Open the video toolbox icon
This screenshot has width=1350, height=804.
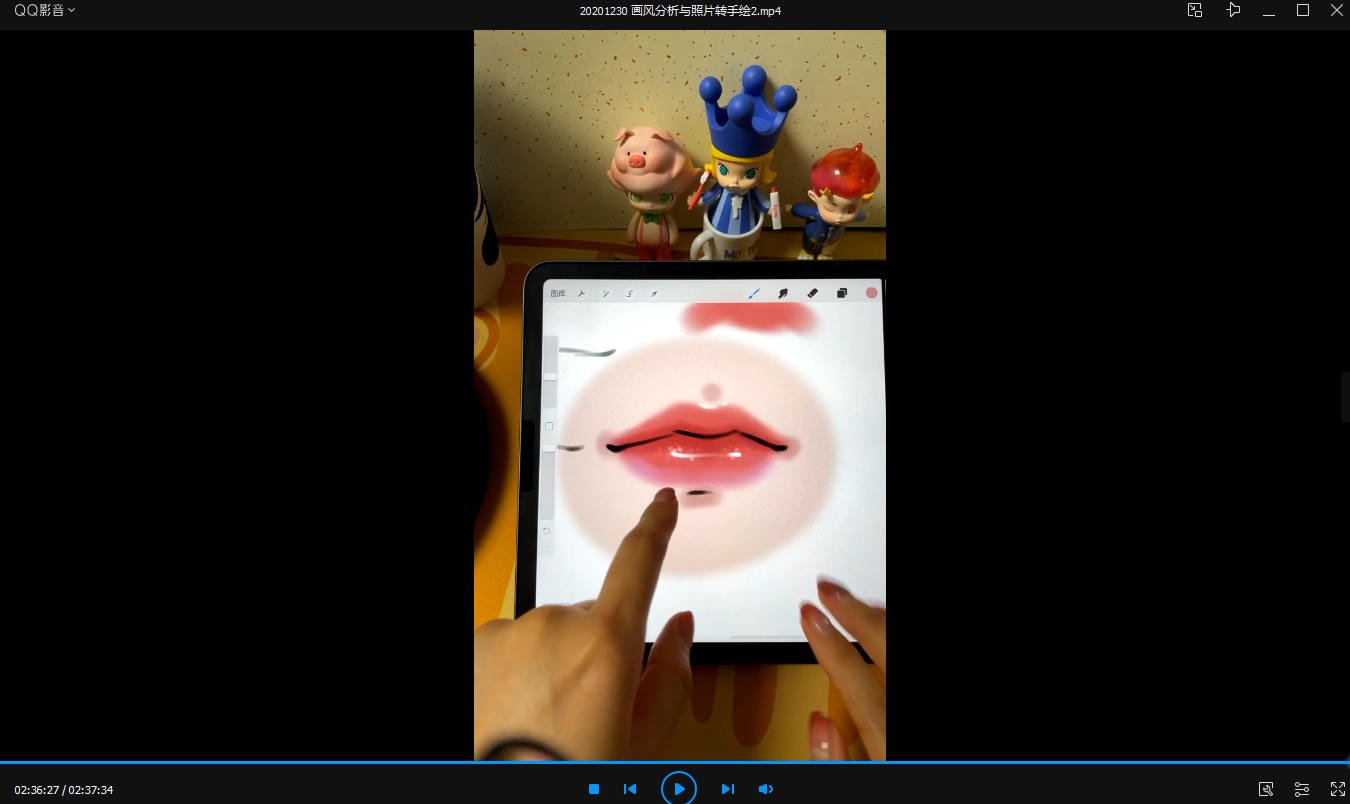[1266, 789]
